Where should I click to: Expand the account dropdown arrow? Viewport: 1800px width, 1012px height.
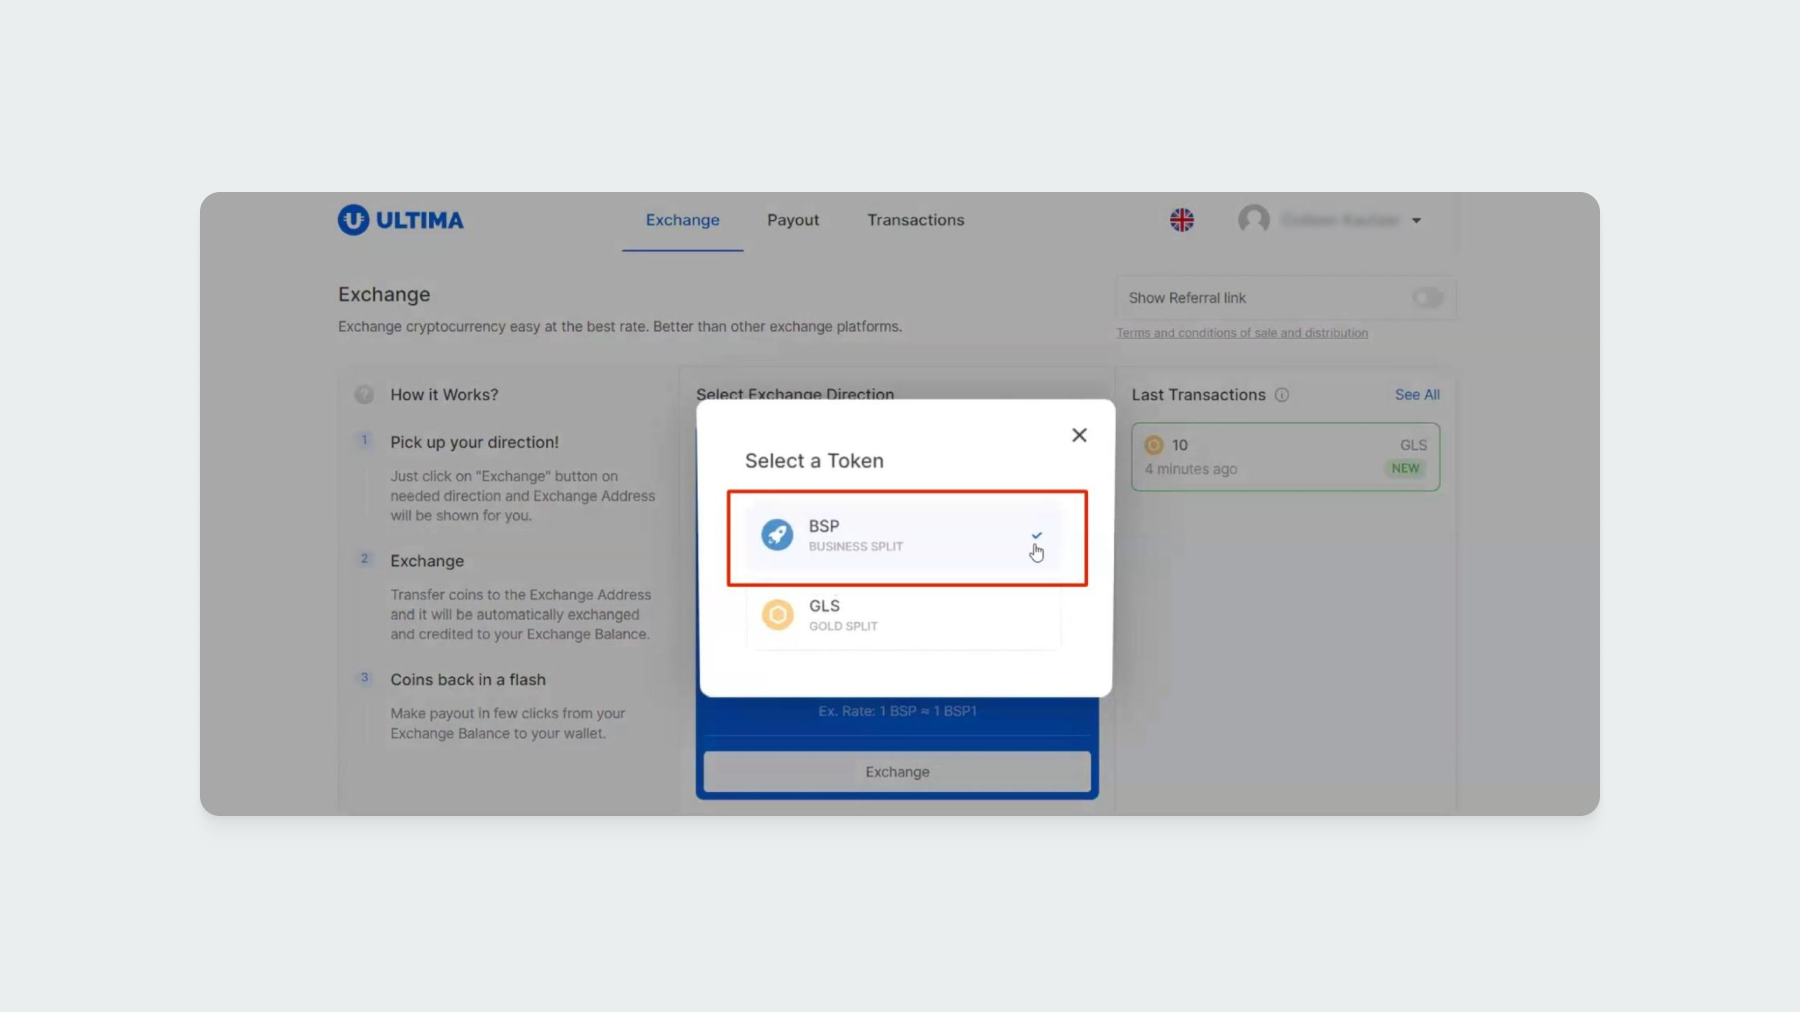point(1416,221)
